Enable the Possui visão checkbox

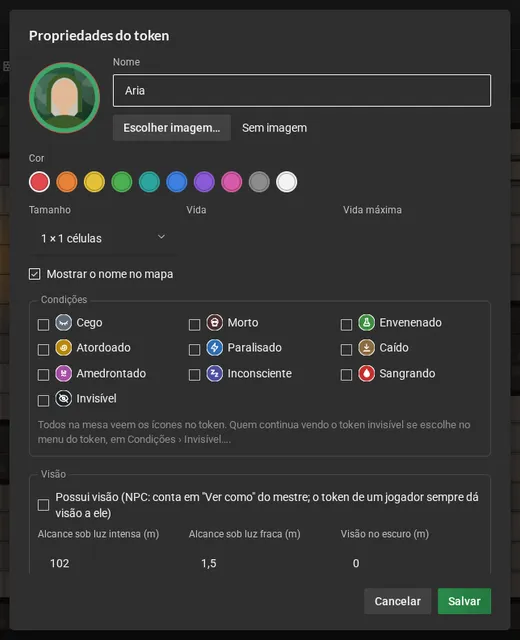[x=43, y=505]
